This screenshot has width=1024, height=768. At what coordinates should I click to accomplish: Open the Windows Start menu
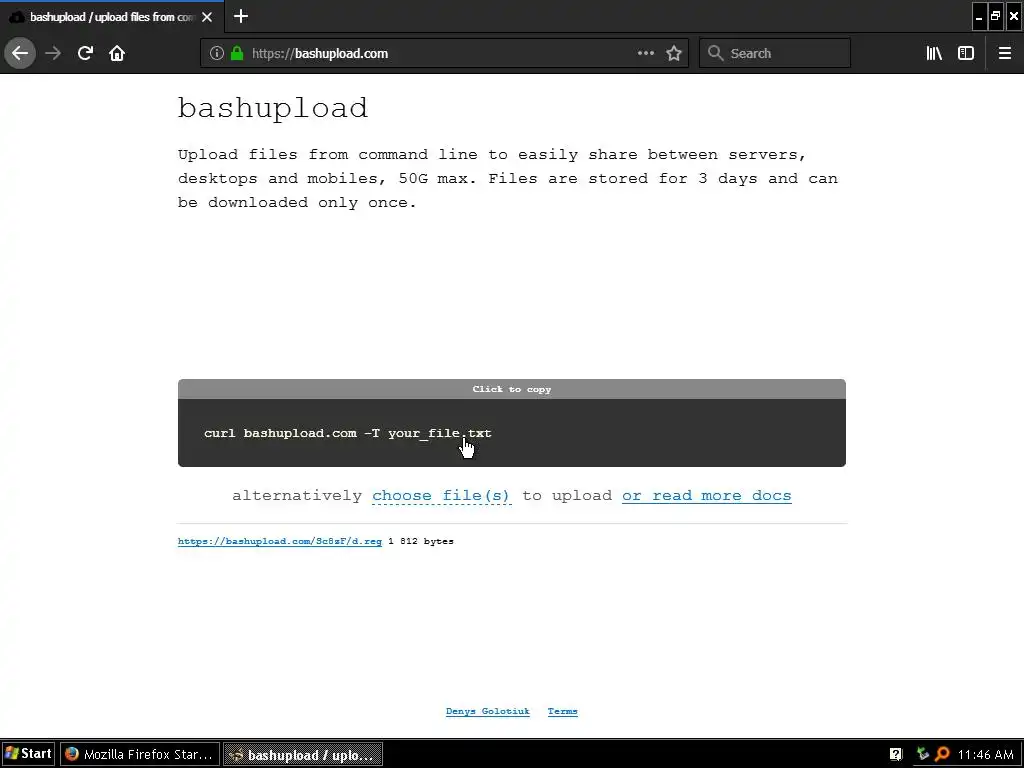pyautogui.click(x=28, y=754)
